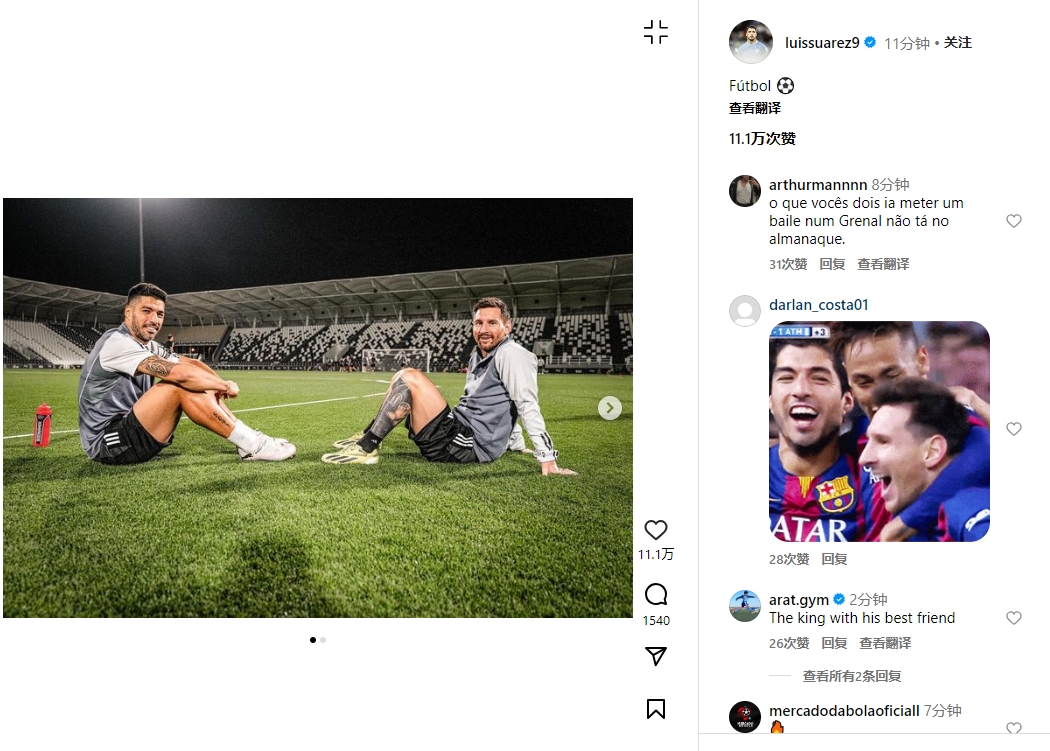Follow luissuarez9 with the 关注 button
Viewport: 1050px width, 751px height.
tap(958, 43)
